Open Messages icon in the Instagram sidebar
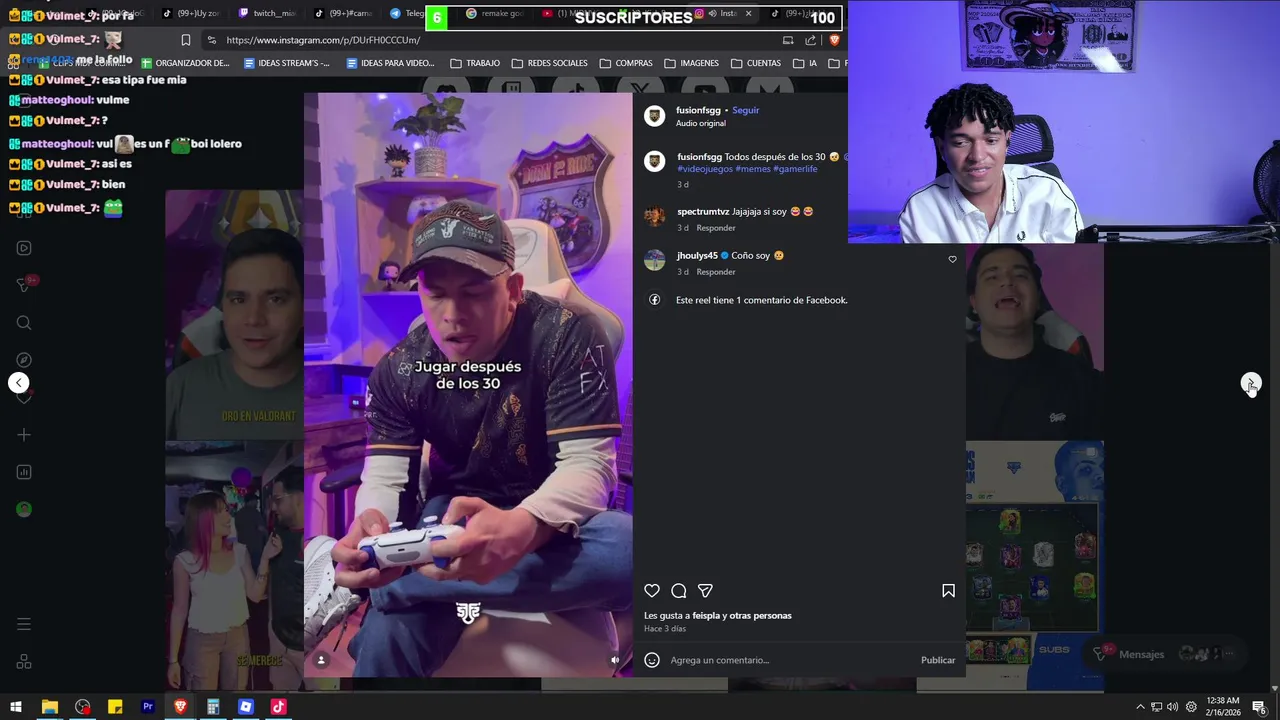1280x720 pixels. point(24,285)
